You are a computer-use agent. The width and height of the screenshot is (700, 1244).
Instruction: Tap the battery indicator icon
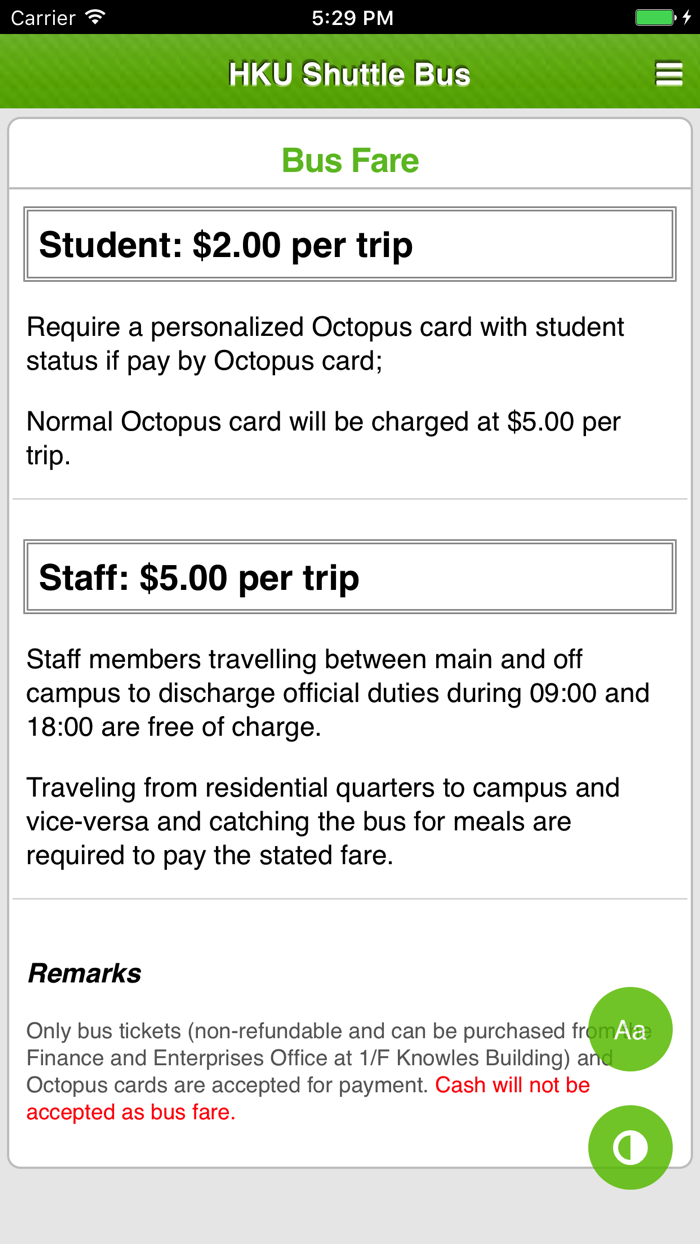pos(655,16)
